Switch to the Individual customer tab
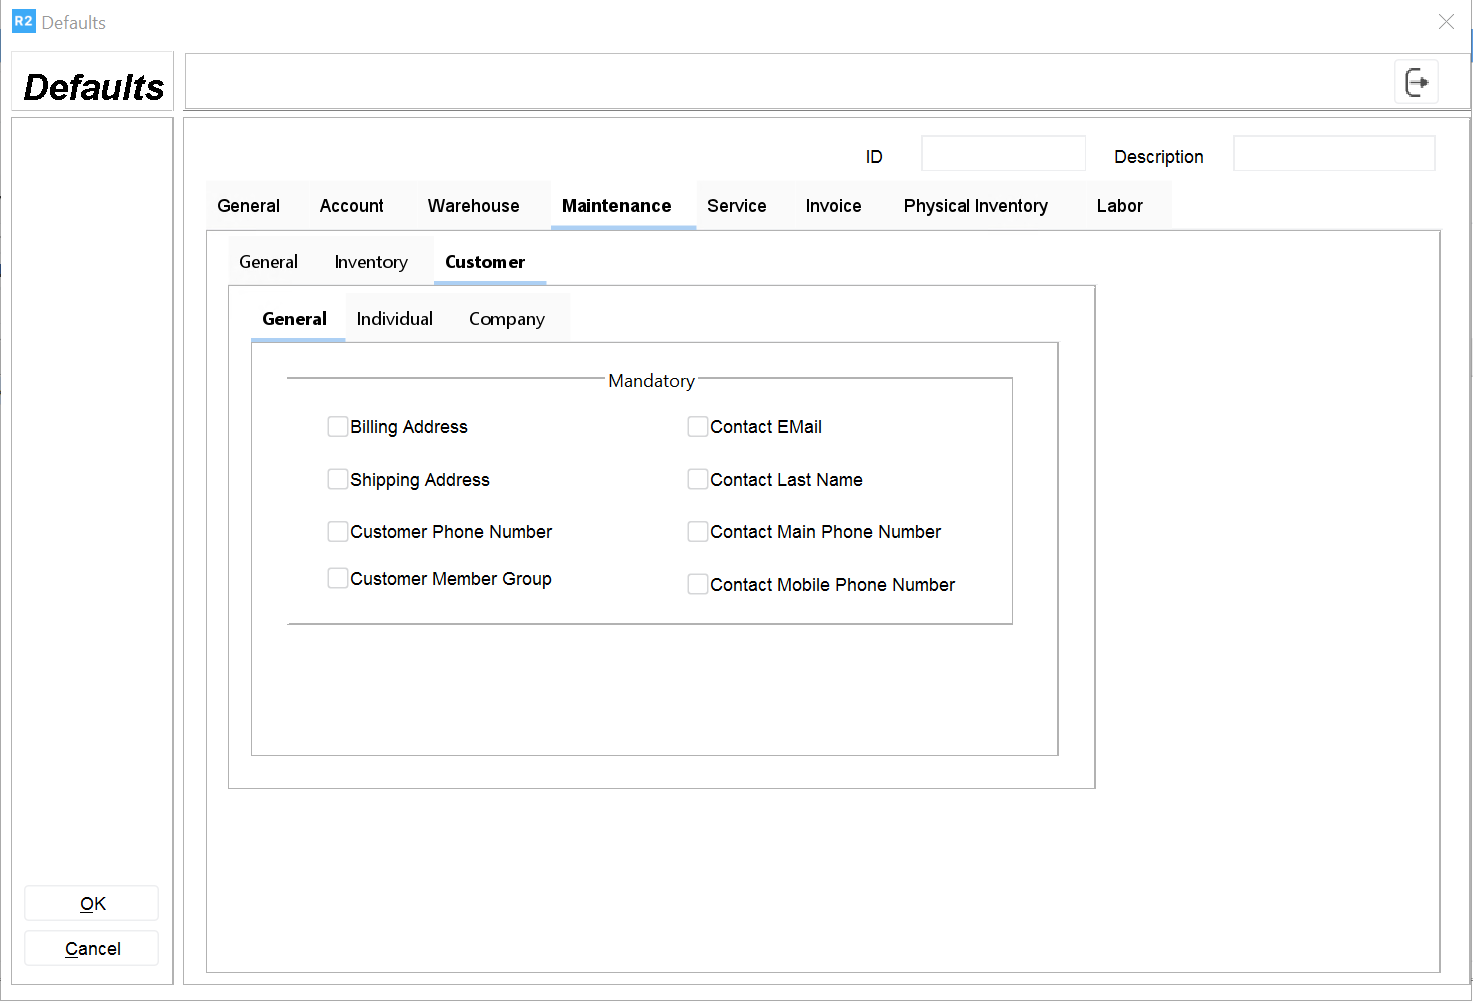Image resolution: width=1473 pixels, height=1003 pixels. [394, 319]
